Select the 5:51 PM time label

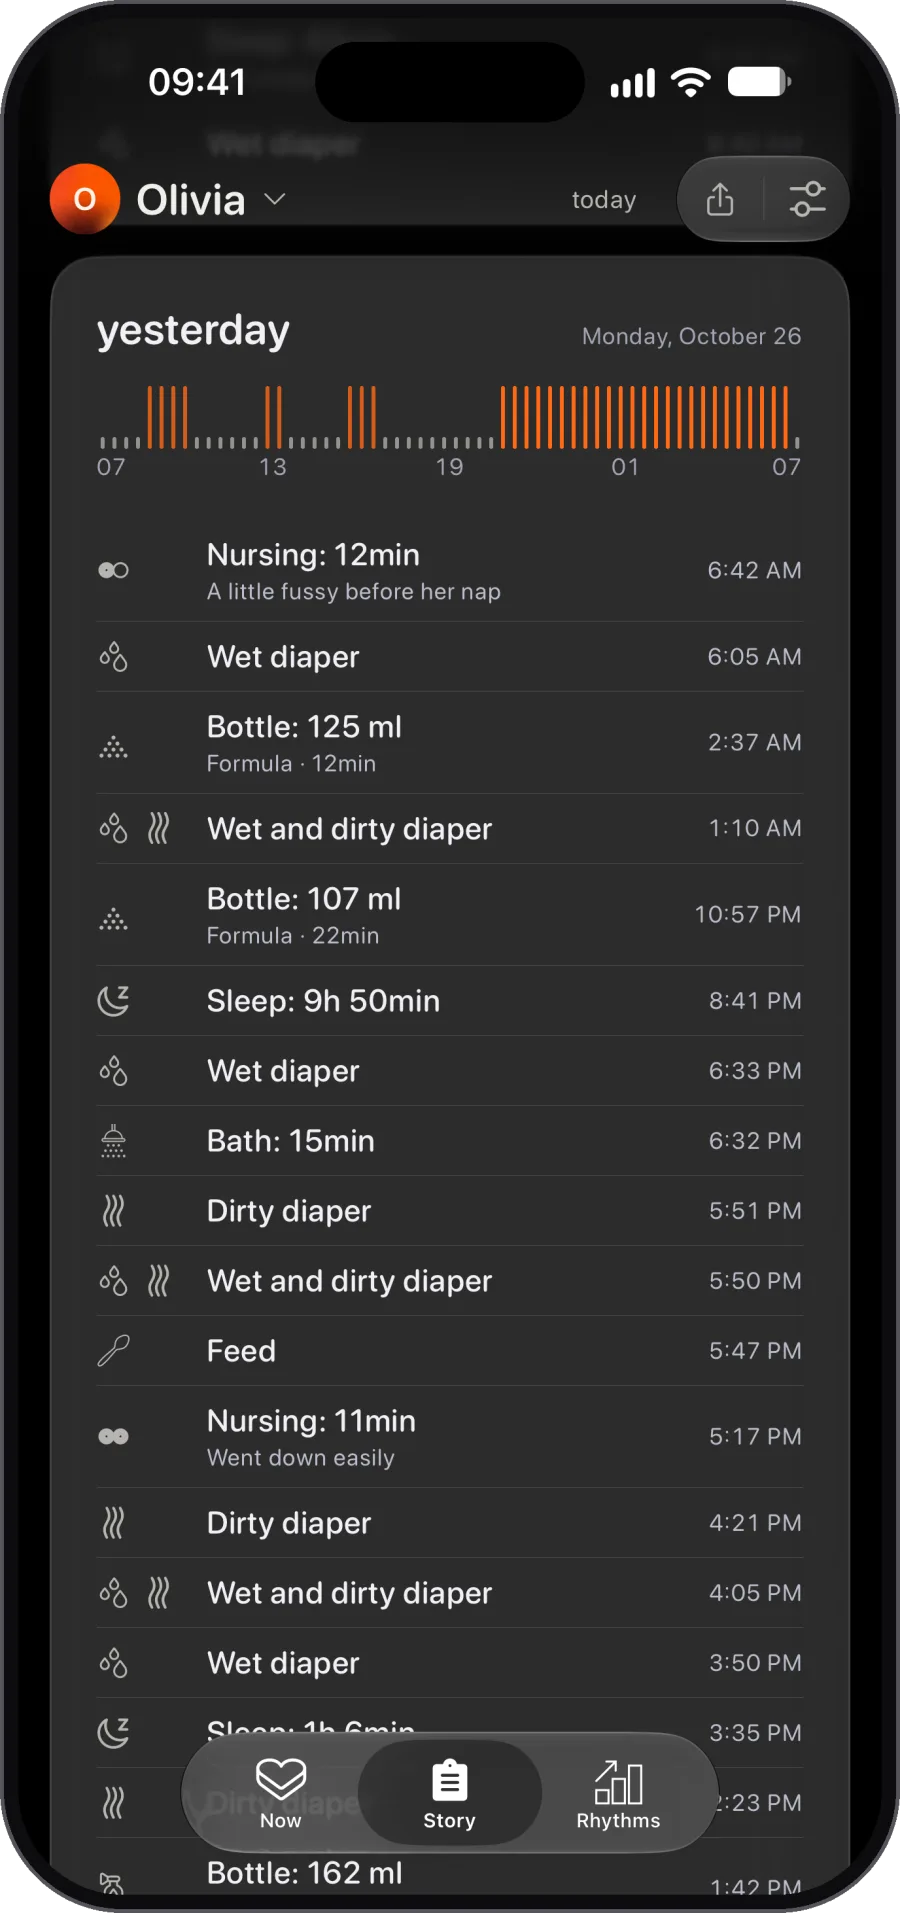pyautogui.click(x=755, y=1211)
